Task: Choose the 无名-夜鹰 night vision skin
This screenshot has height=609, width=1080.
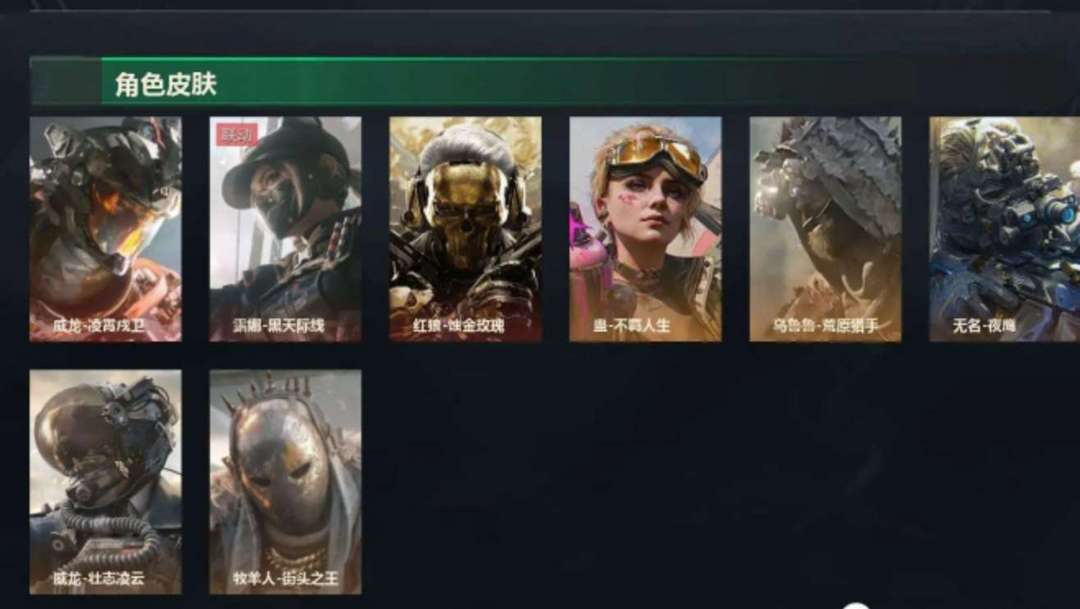Action: pyautogui.click(x=1005, y=229)
